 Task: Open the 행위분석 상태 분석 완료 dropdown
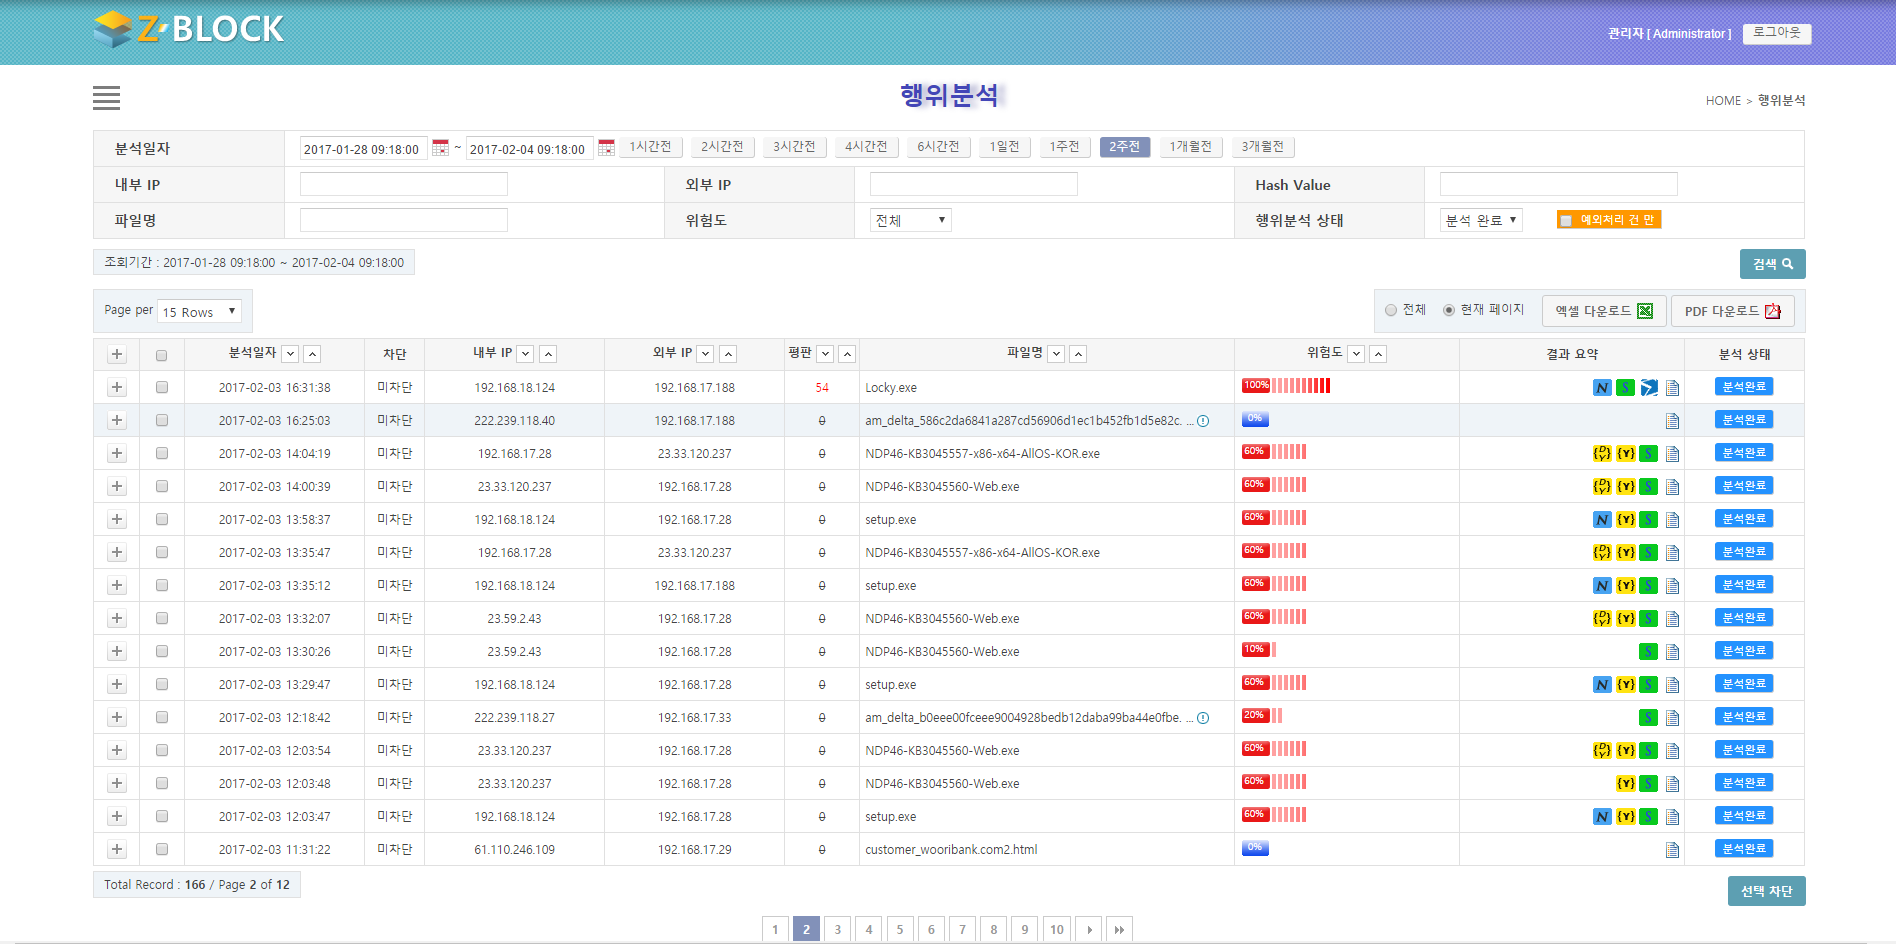1481,220
